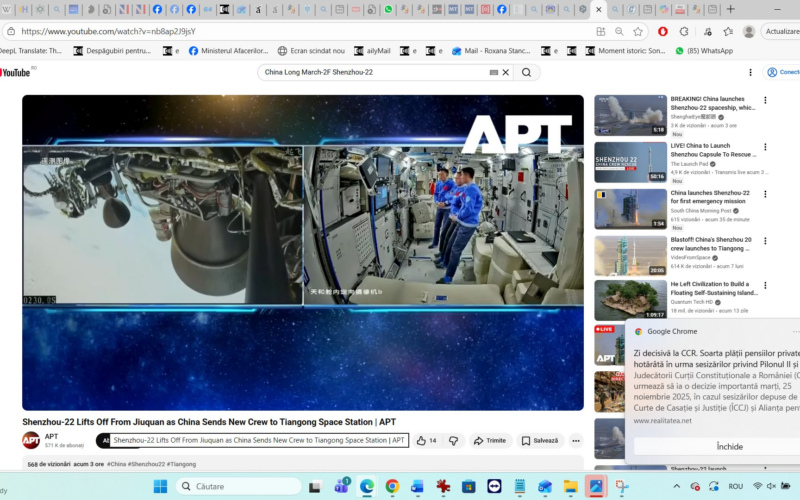Open Ecran scindat nou bookmark
The height and width of the screenshot is (500, 800).
pos(311,51)
